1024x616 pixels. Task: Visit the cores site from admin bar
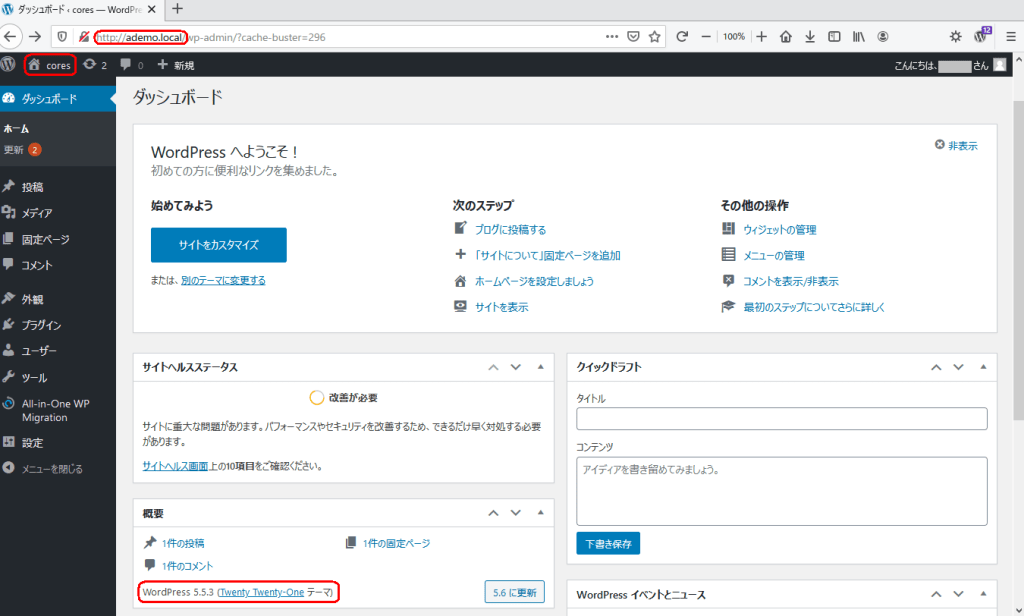click(x=50, y=65)
